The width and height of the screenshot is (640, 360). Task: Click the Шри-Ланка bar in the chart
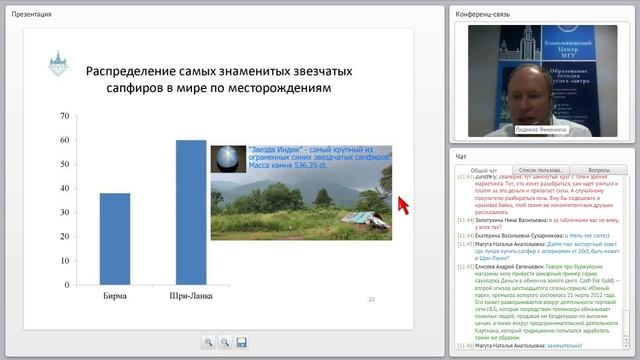pyautogui.click(x=191, y=212)
